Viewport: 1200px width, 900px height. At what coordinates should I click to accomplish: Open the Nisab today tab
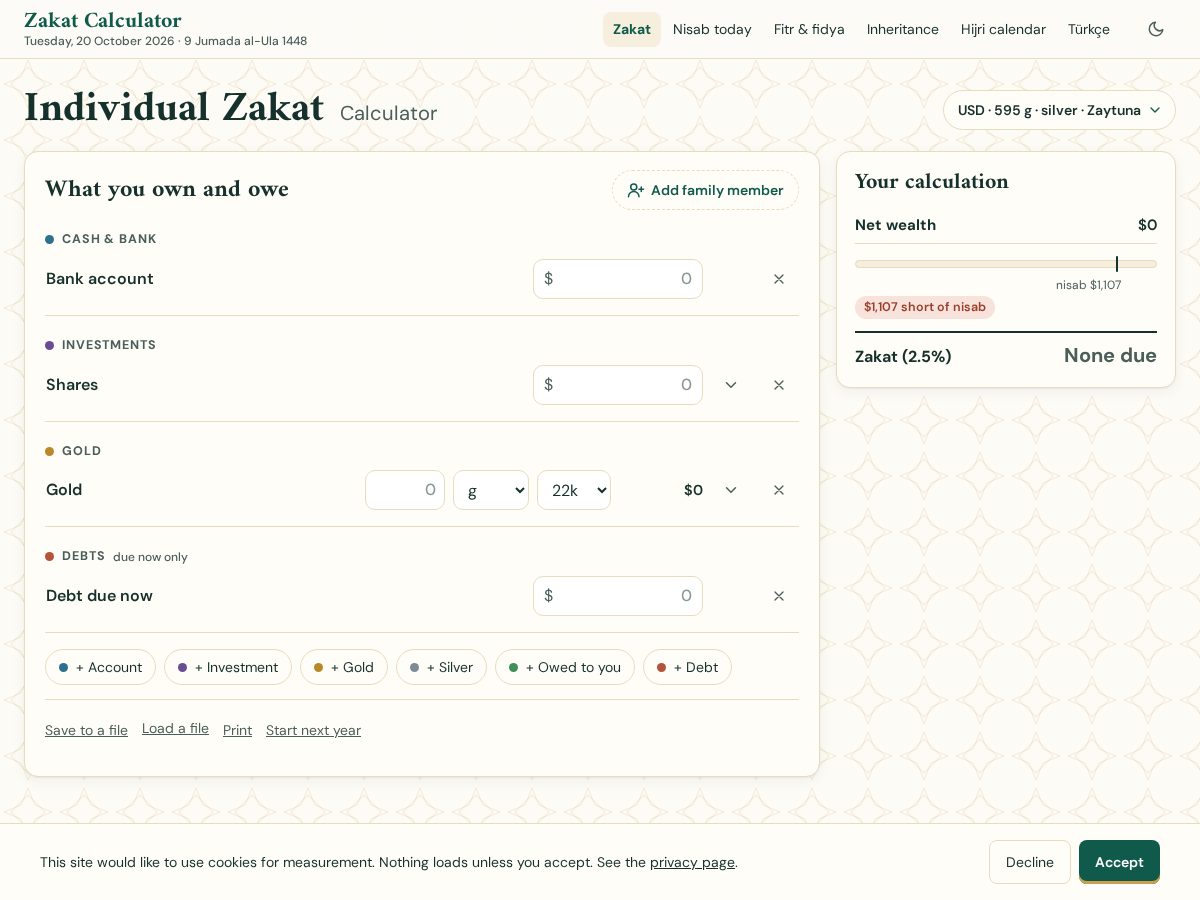[712, 29]
